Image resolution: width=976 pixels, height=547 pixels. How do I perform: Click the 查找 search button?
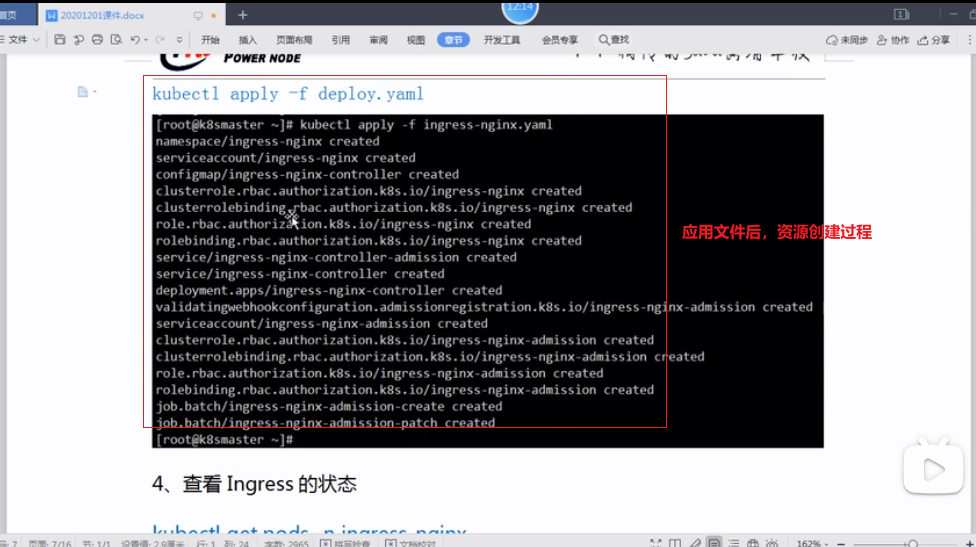pos(614,40)
